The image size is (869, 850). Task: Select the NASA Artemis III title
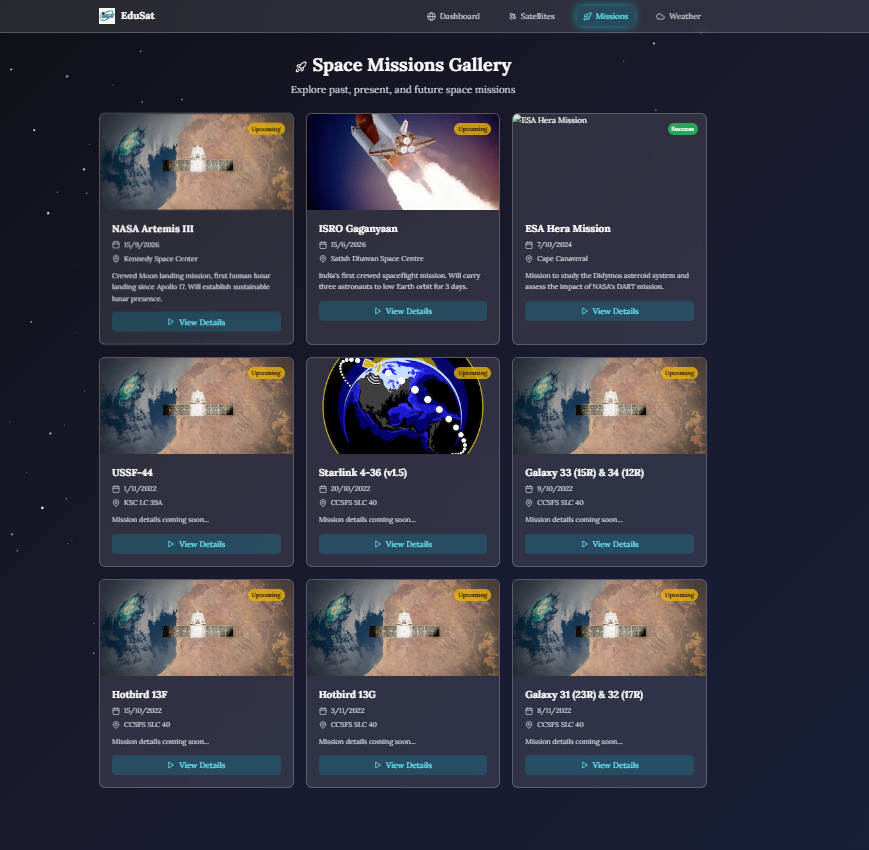point(152,229)
